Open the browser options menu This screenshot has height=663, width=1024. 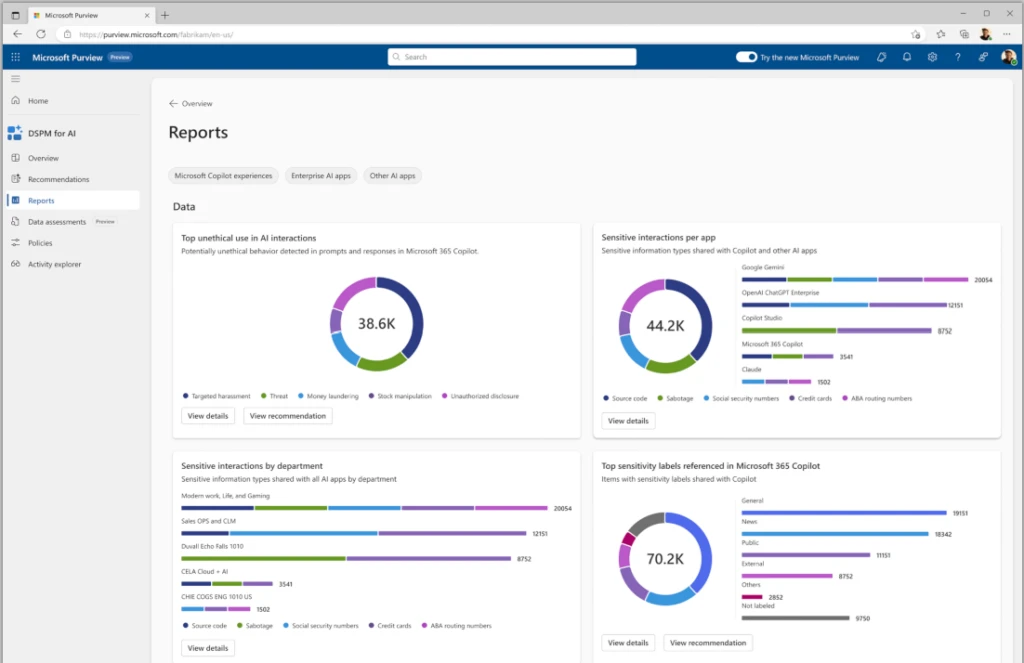(1007, 33)
